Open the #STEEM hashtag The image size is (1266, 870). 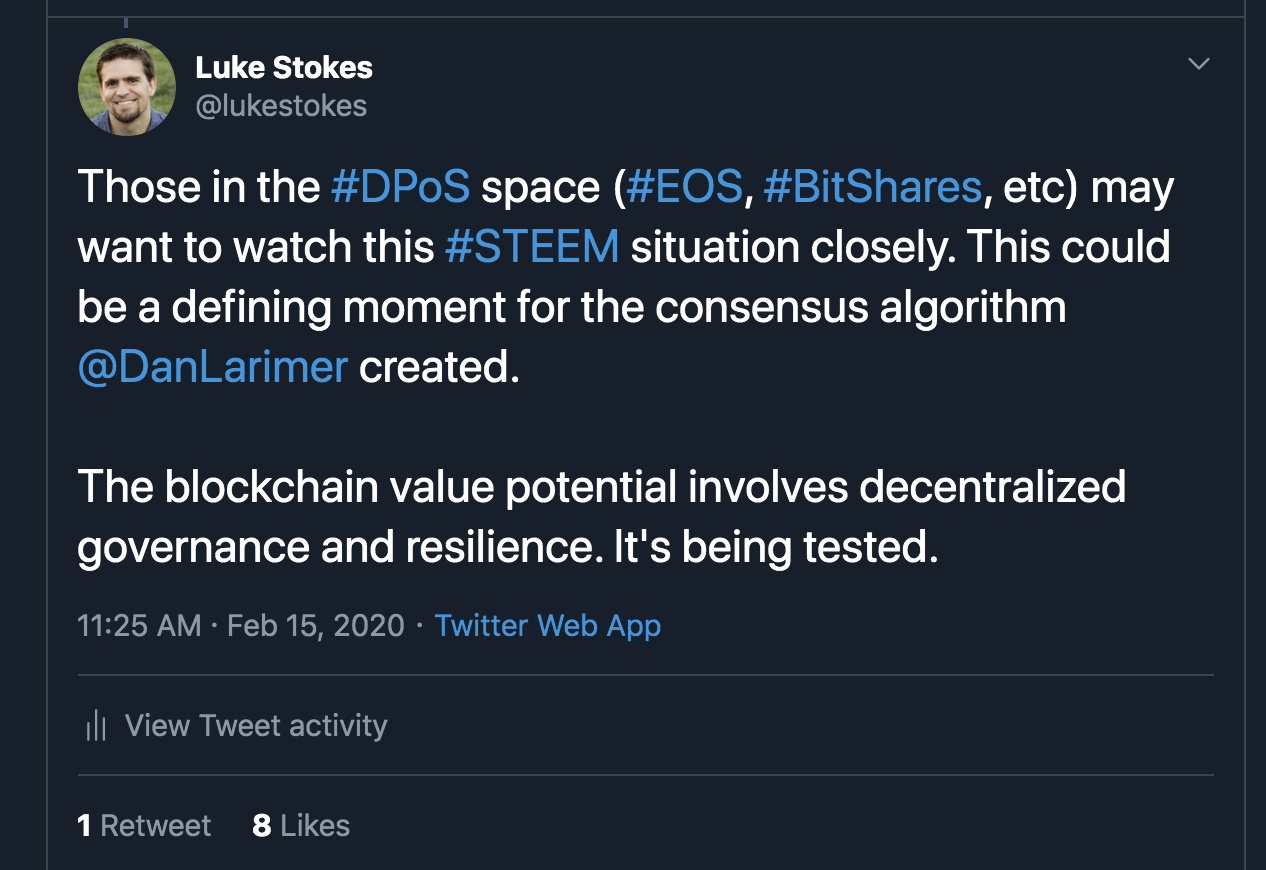pos(531,248)
